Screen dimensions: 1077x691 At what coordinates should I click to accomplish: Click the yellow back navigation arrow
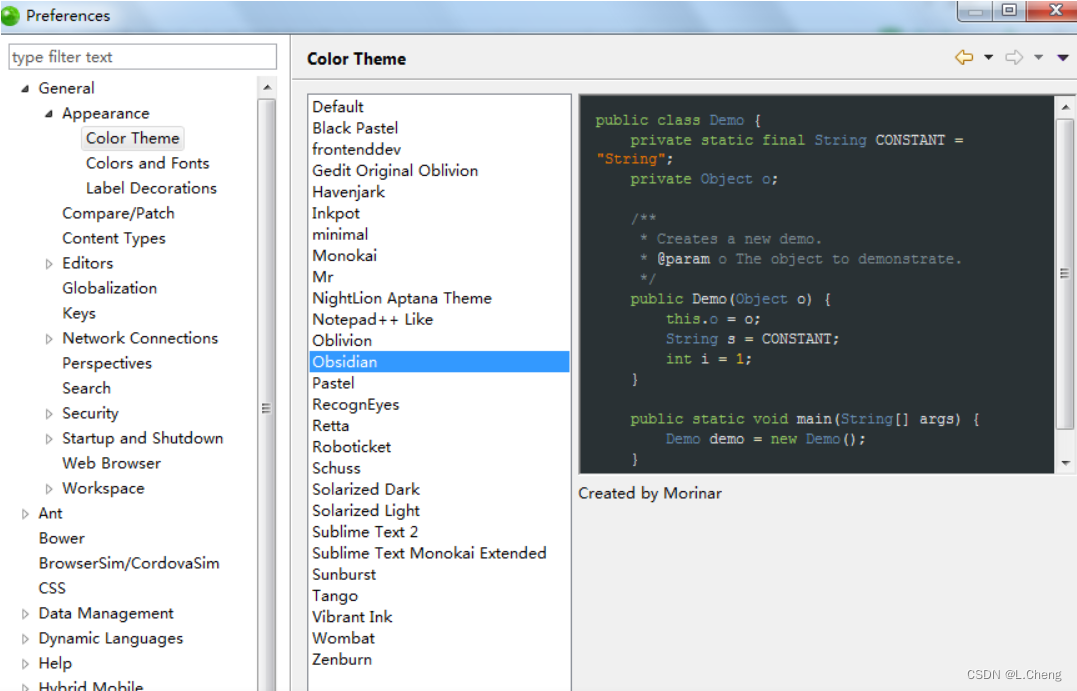click(962, 58)
